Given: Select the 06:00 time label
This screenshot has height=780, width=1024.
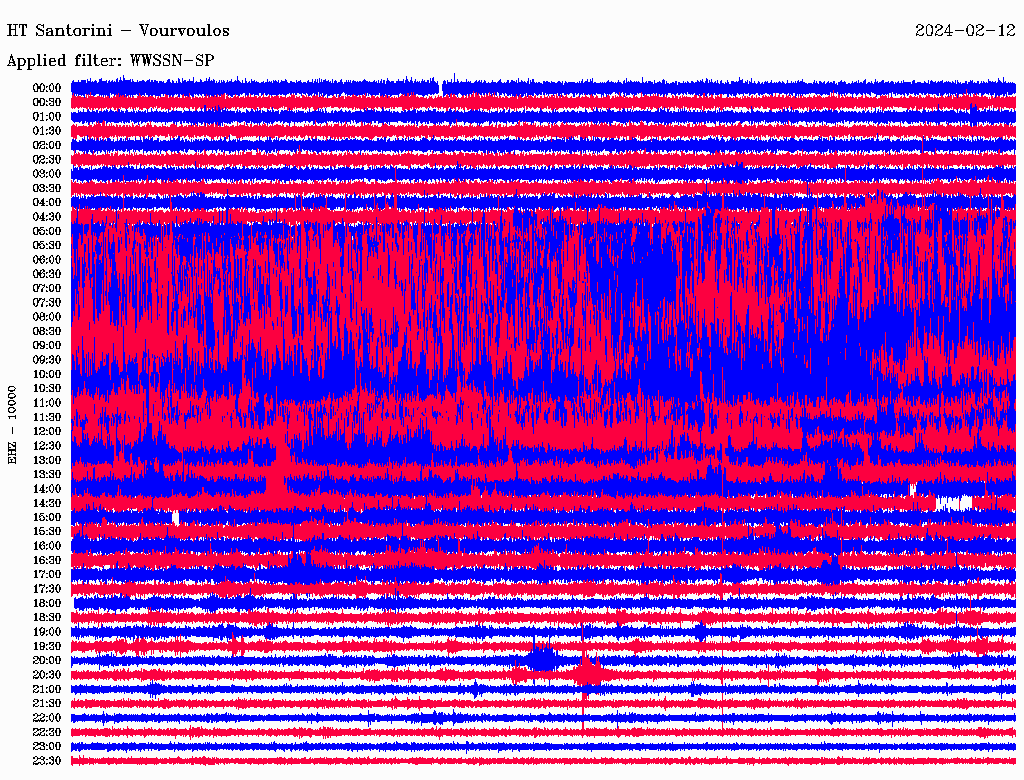Looking at the screenshot, I should 47,260.
